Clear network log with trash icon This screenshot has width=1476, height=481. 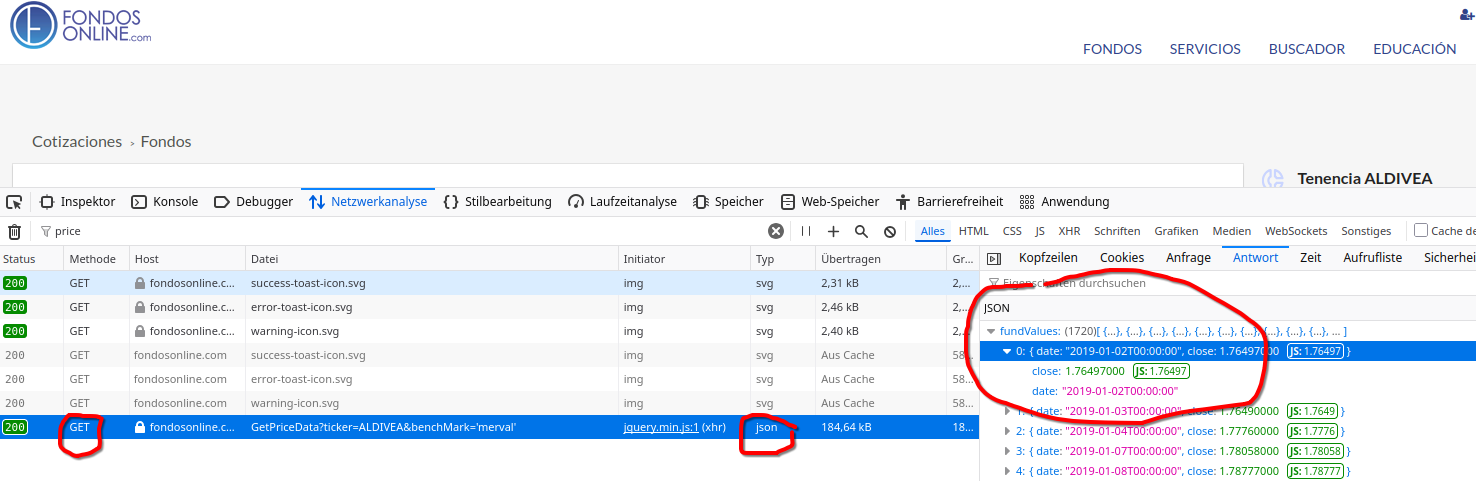click(x=14, y=231)
